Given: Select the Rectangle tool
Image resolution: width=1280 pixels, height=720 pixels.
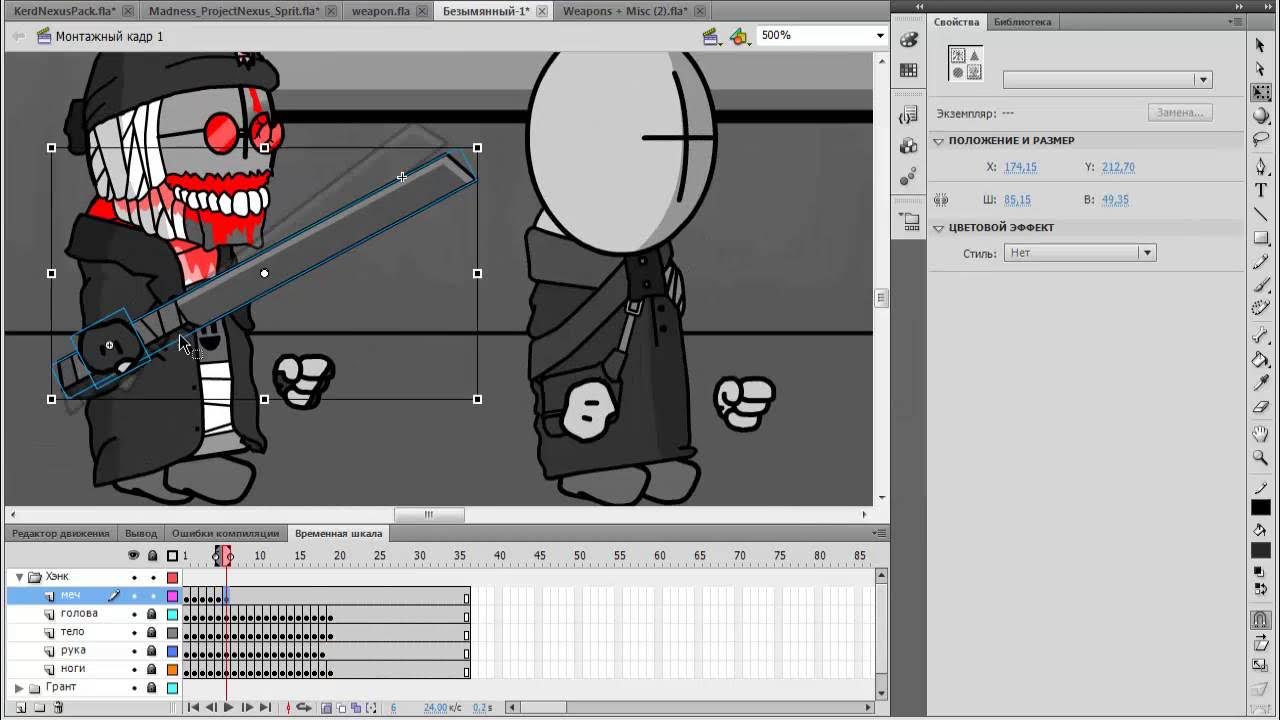Looking at the screenshot, I should click(1260, 238).
